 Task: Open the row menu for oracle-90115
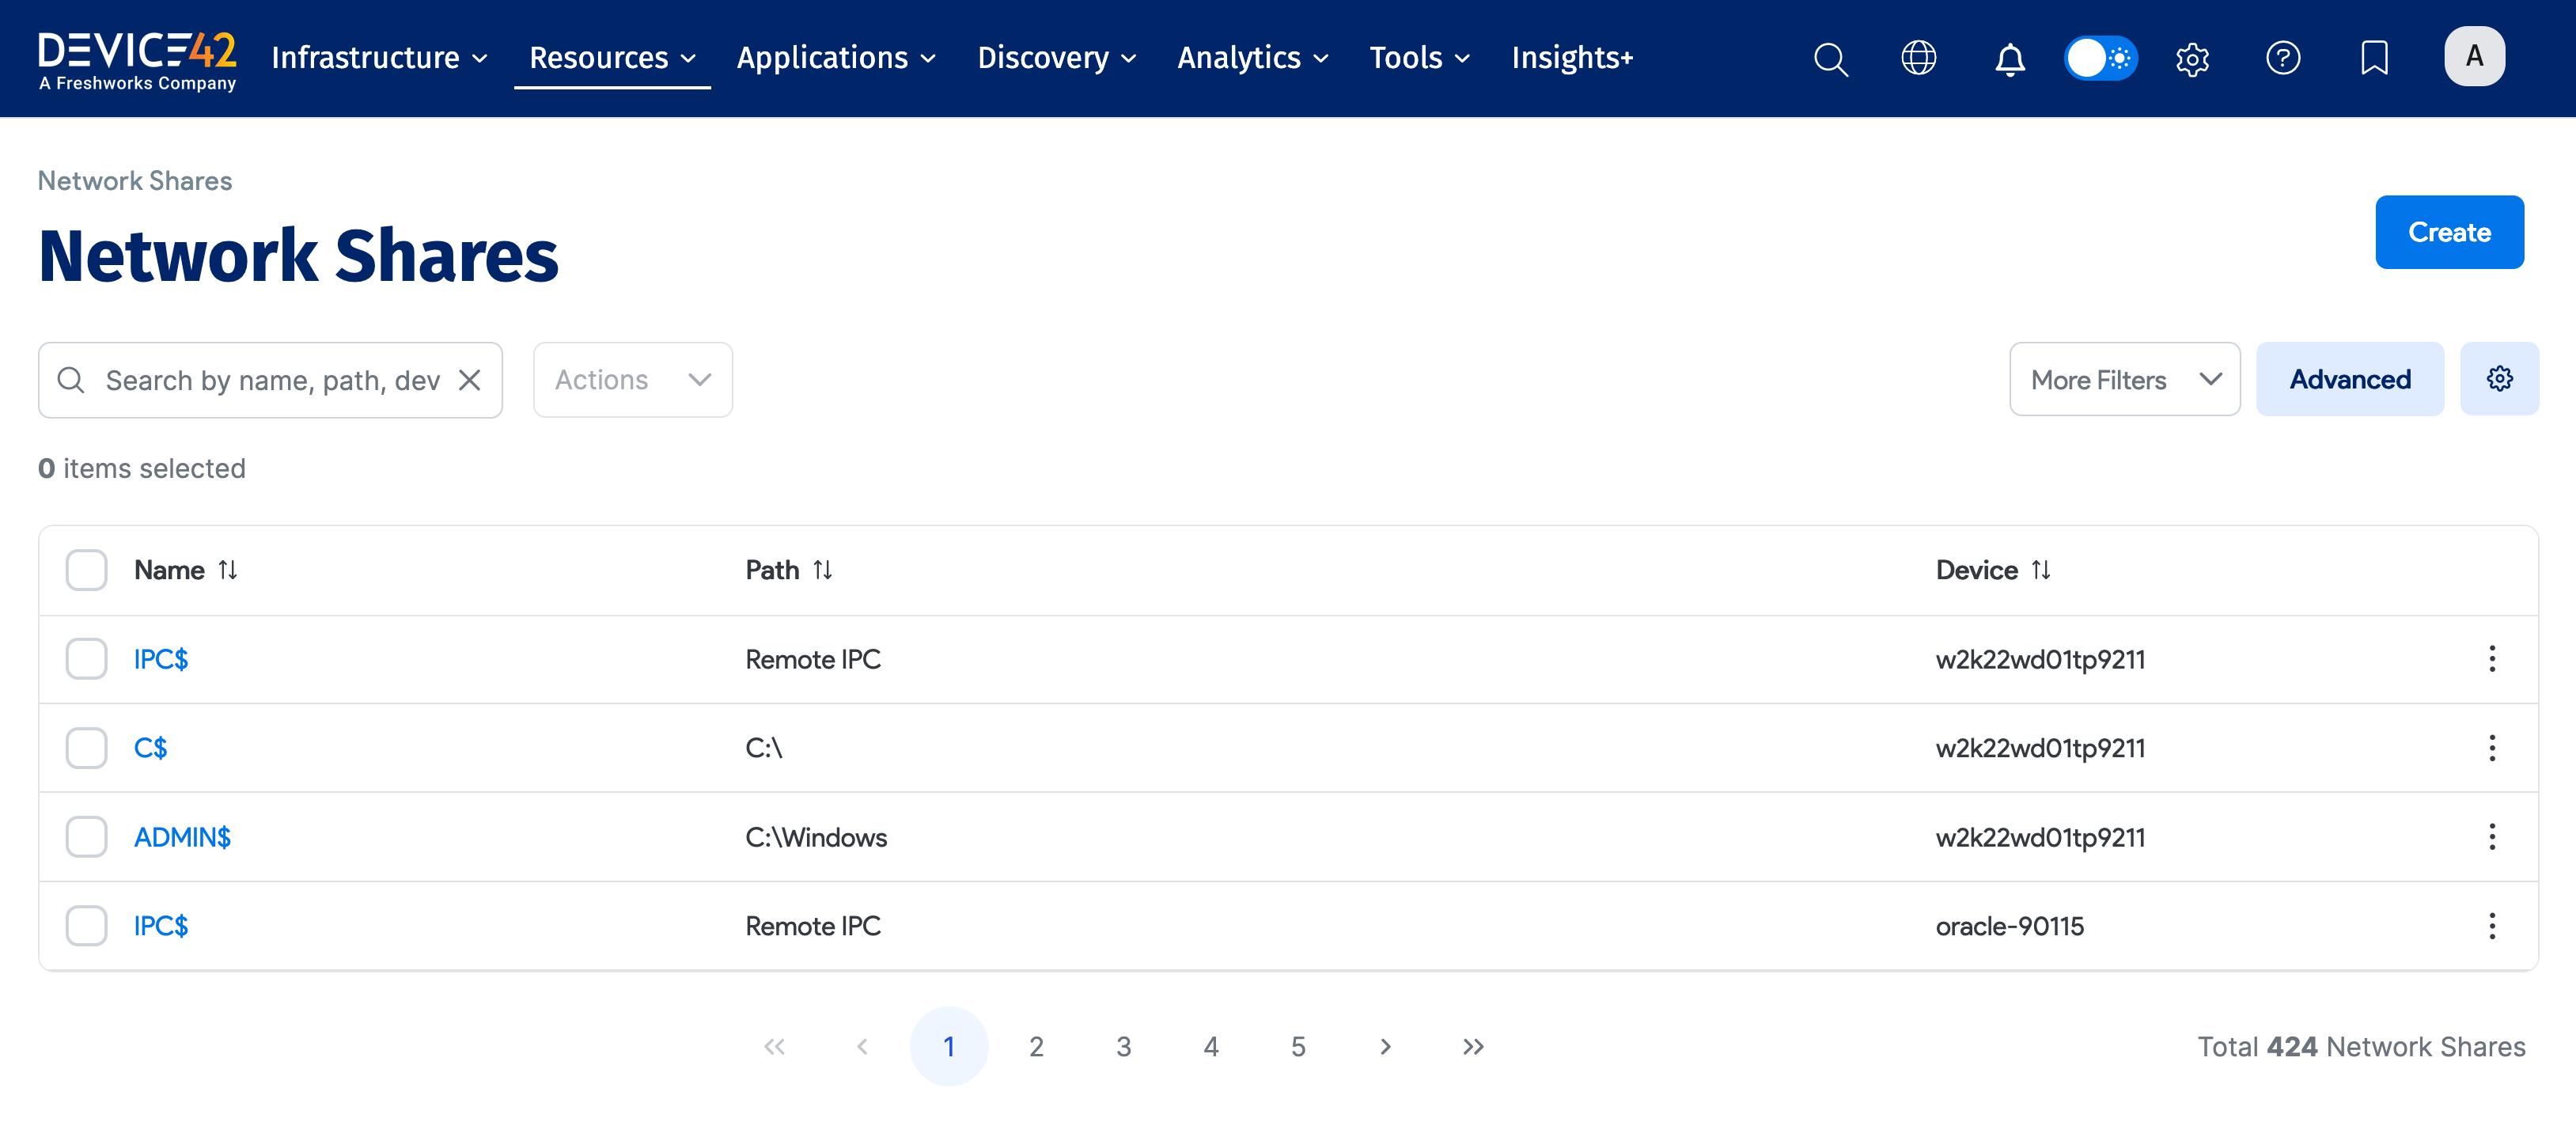click(2491, 925)
